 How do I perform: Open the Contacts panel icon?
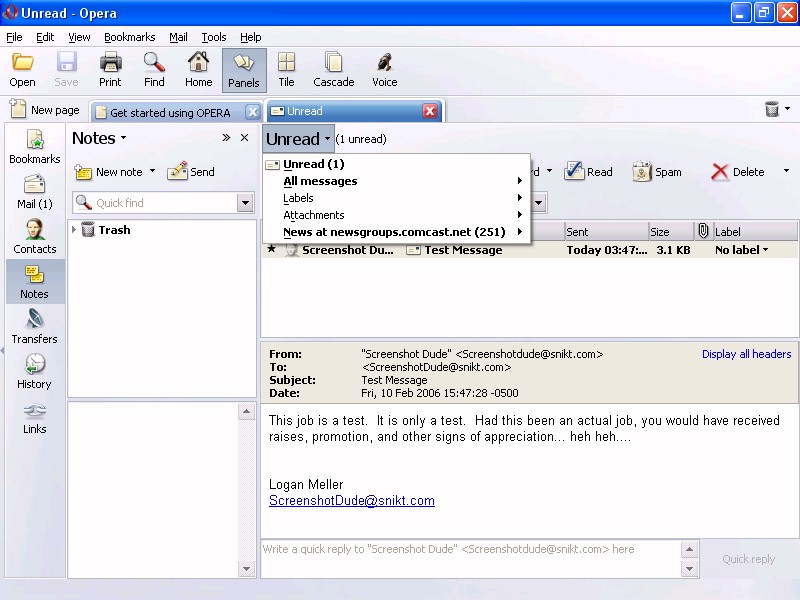pyautogui.click(x=34, y=237)
